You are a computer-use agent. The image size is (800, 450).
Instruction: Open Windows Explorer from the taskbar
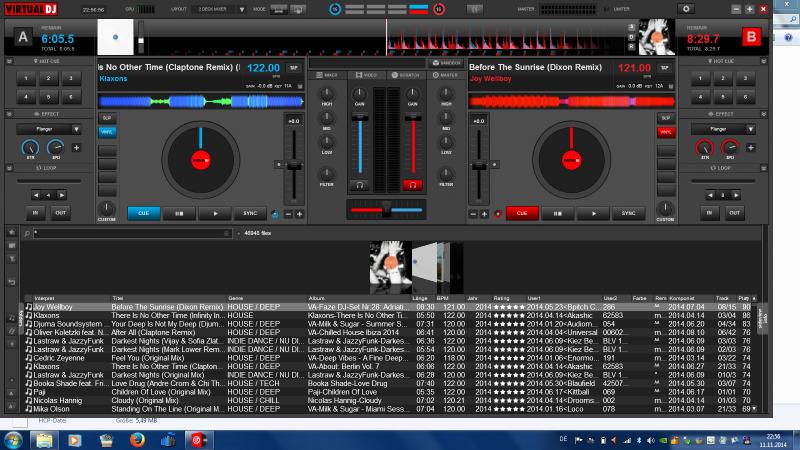coord(44,440)
